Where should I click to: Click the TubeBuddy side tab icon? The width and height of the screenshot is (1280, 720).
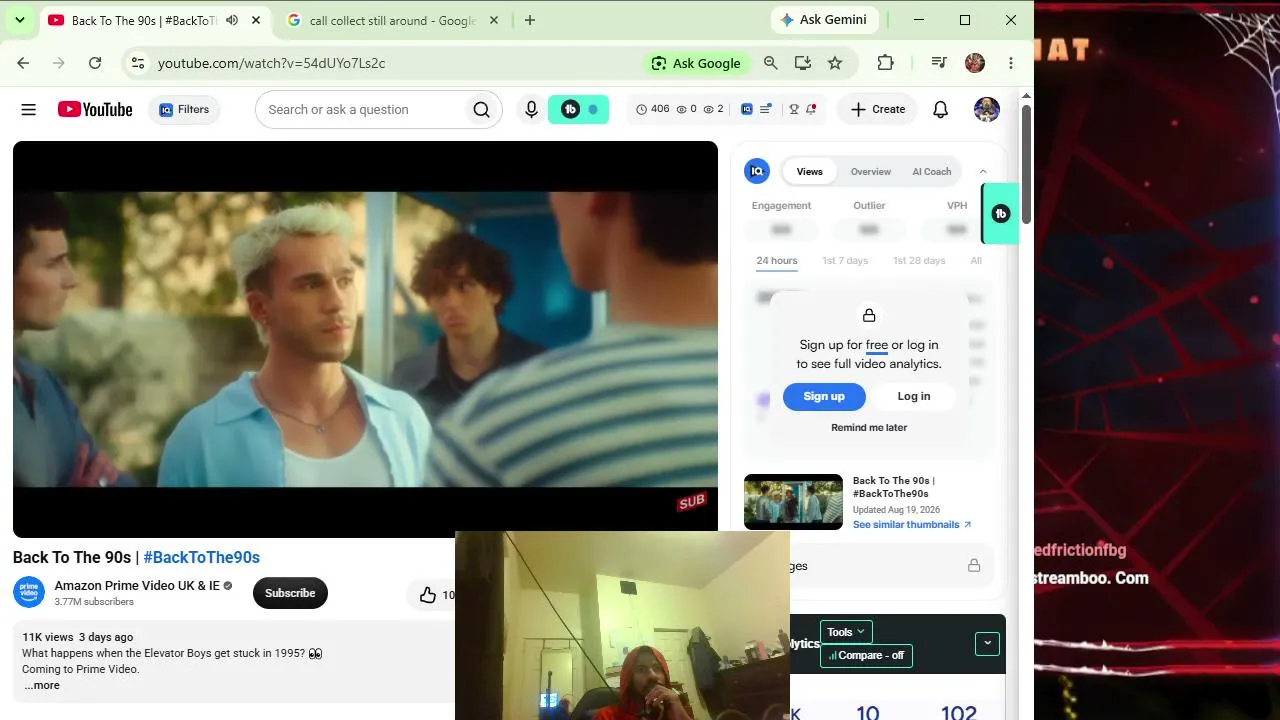coord(1001,214)
